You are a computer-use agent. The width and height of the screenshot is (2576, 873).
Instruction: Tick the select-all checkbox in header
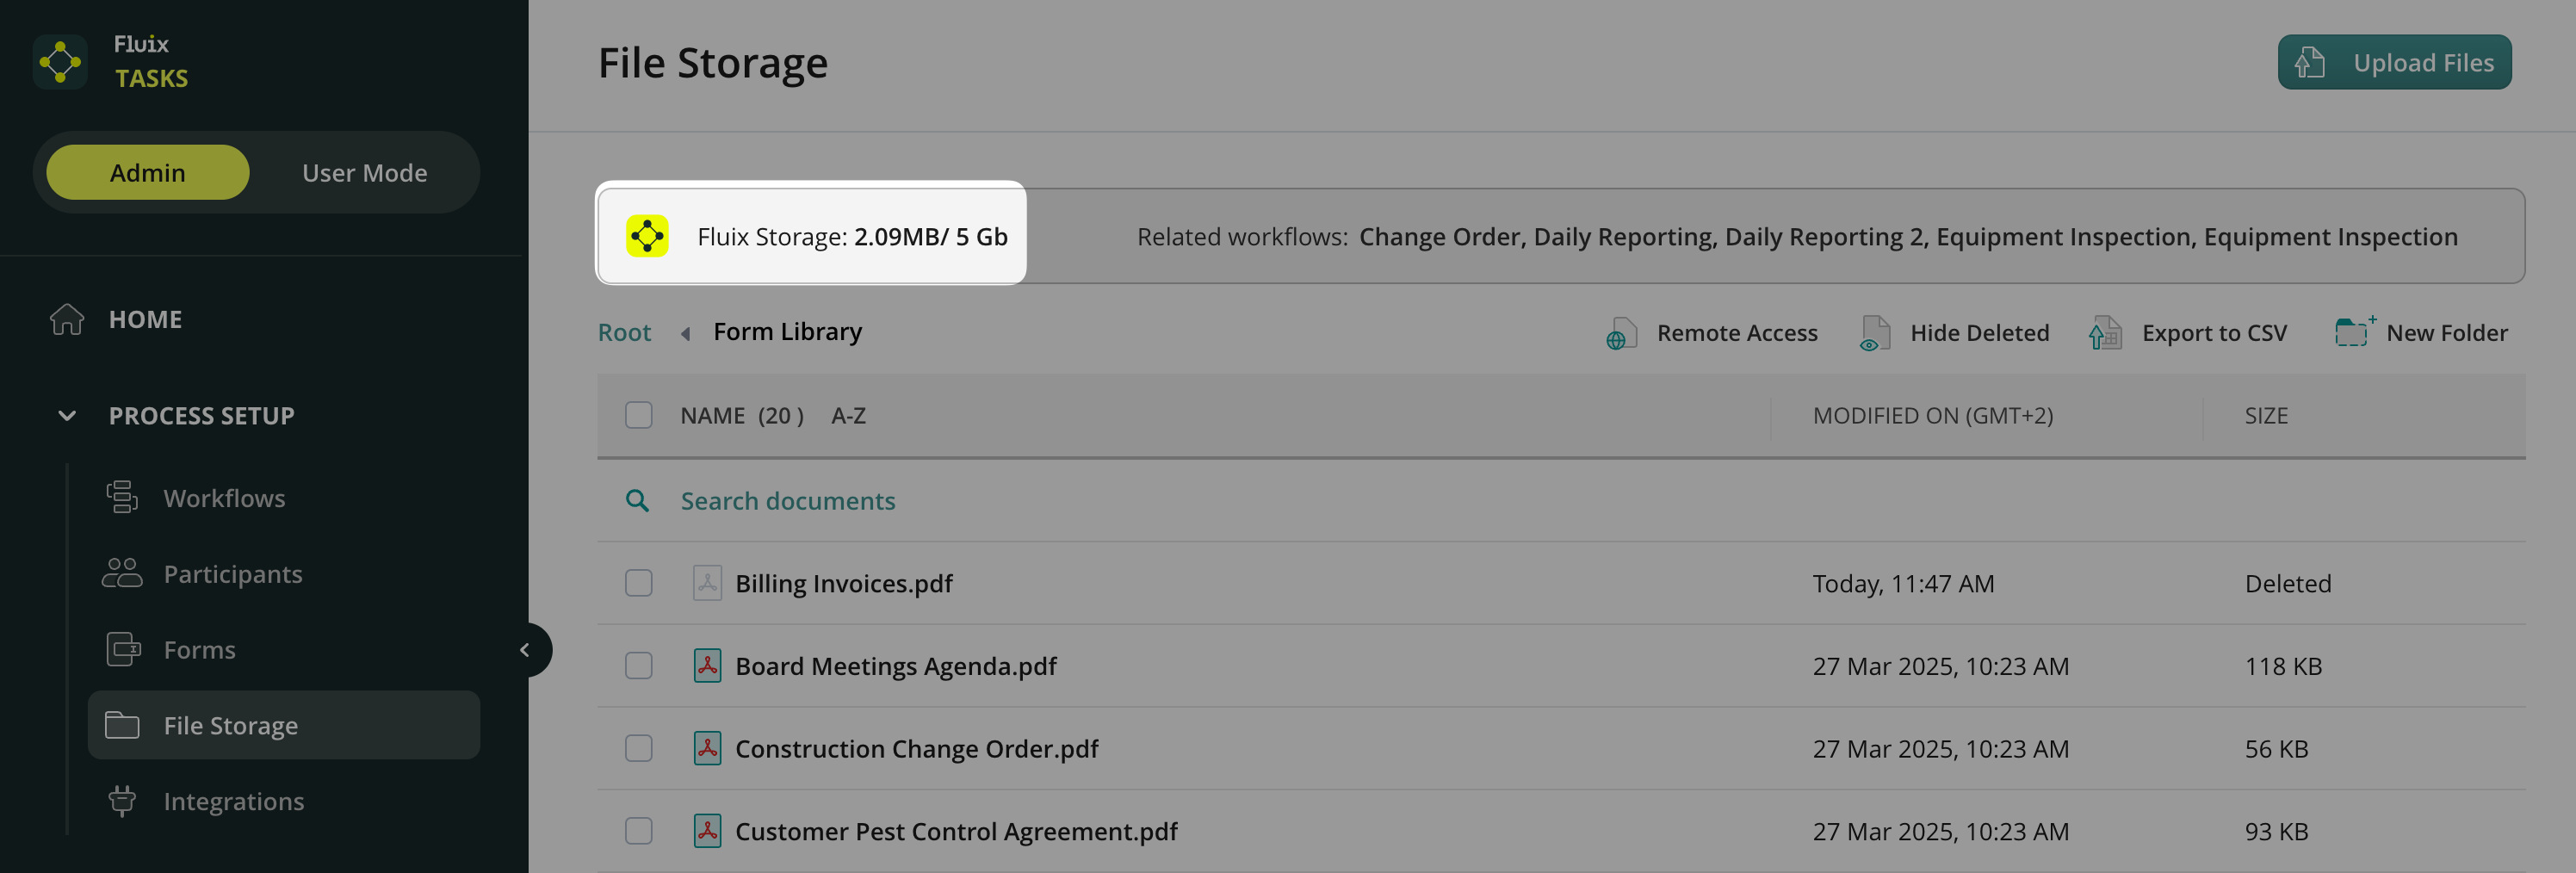point(638,415)
